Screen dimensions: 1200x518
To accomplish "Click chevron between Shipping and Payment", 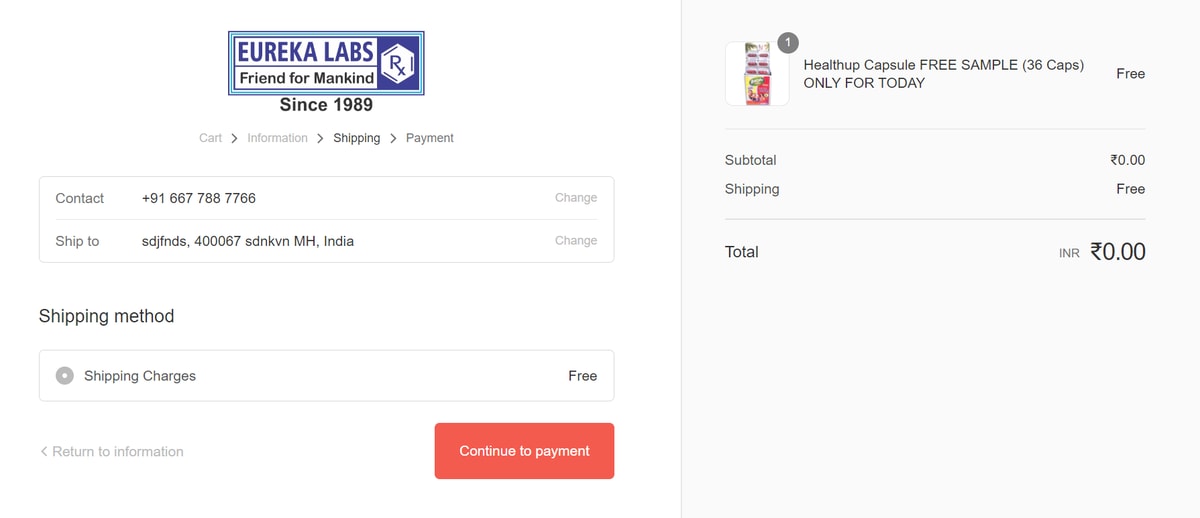I will (393, 138).
